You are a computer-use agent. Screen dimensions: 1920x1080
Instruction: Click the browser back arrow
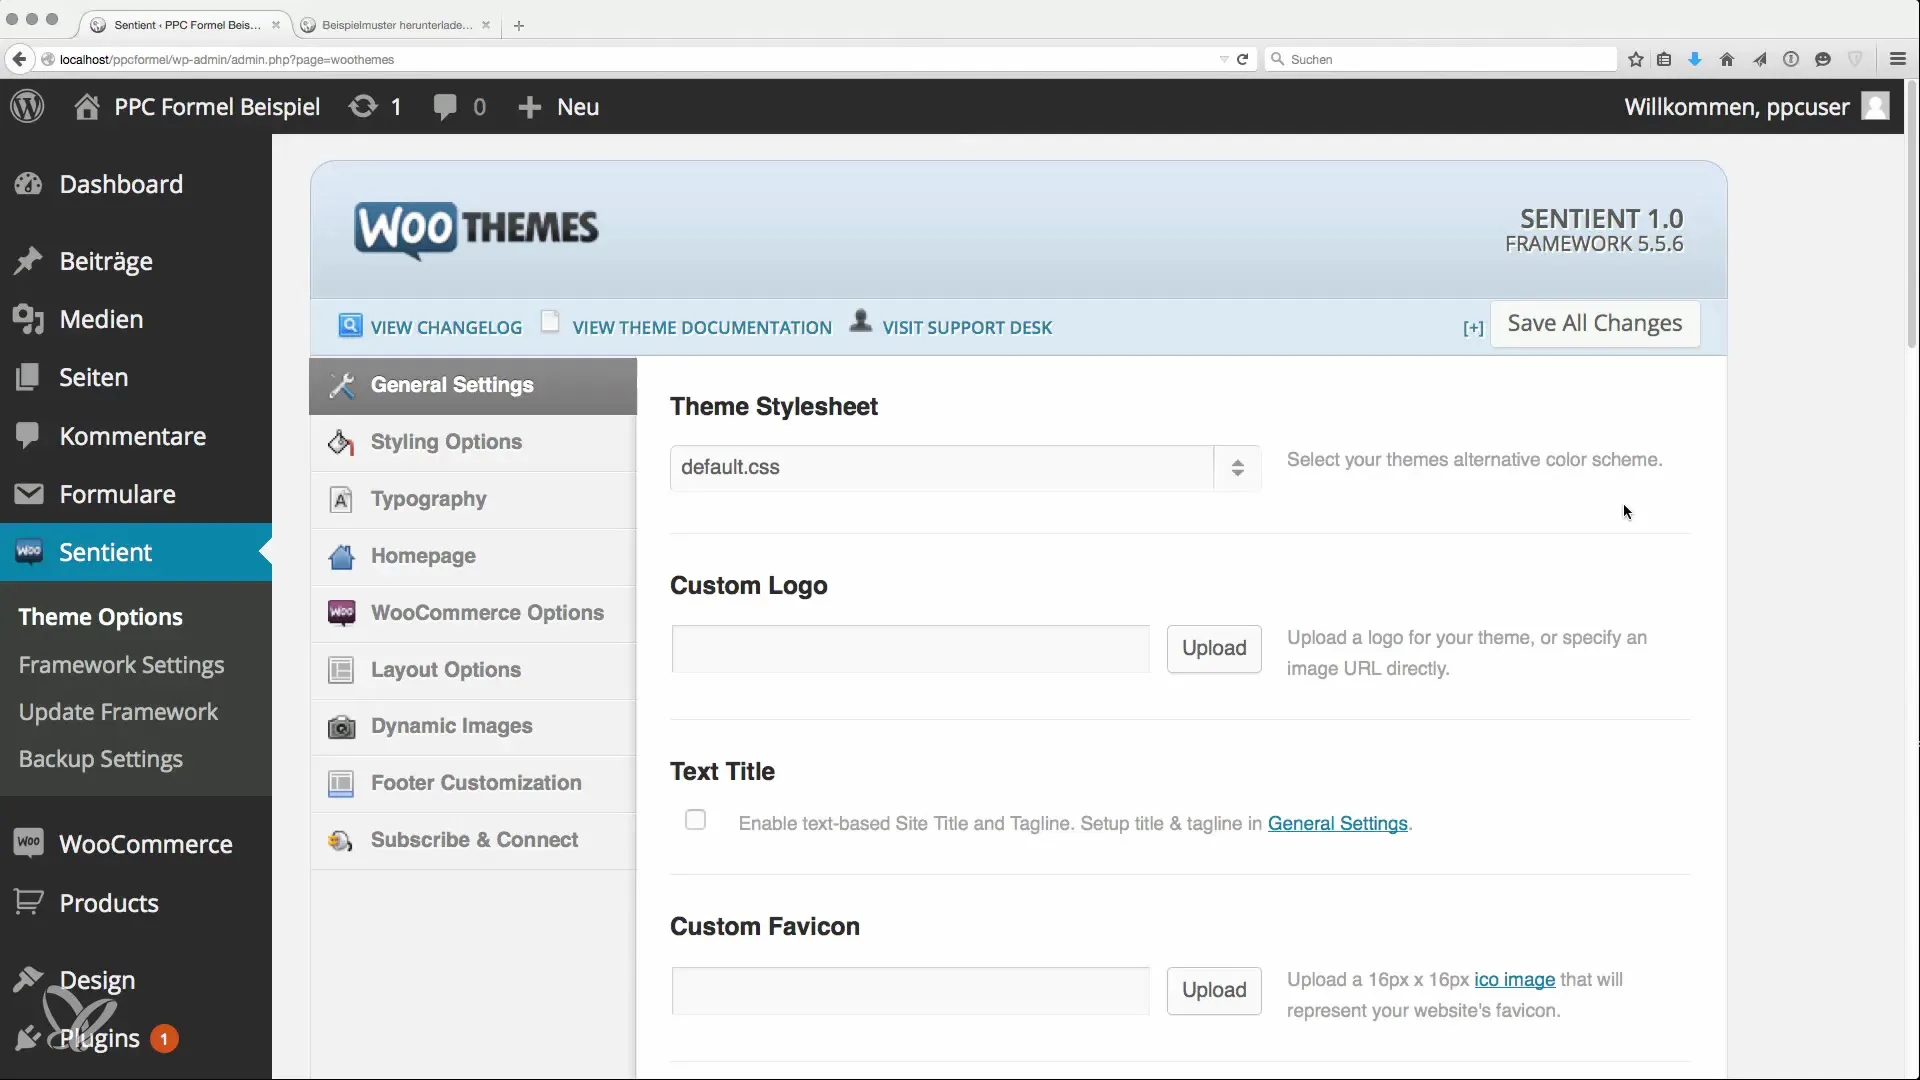pyautogui.click(x=19, y=59)
